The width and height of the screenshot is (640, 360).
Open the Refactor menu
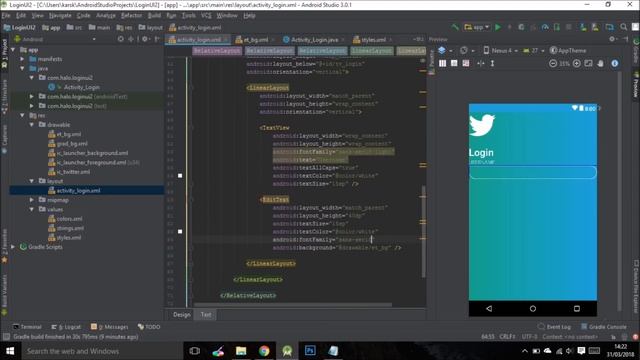click(131, 16)
